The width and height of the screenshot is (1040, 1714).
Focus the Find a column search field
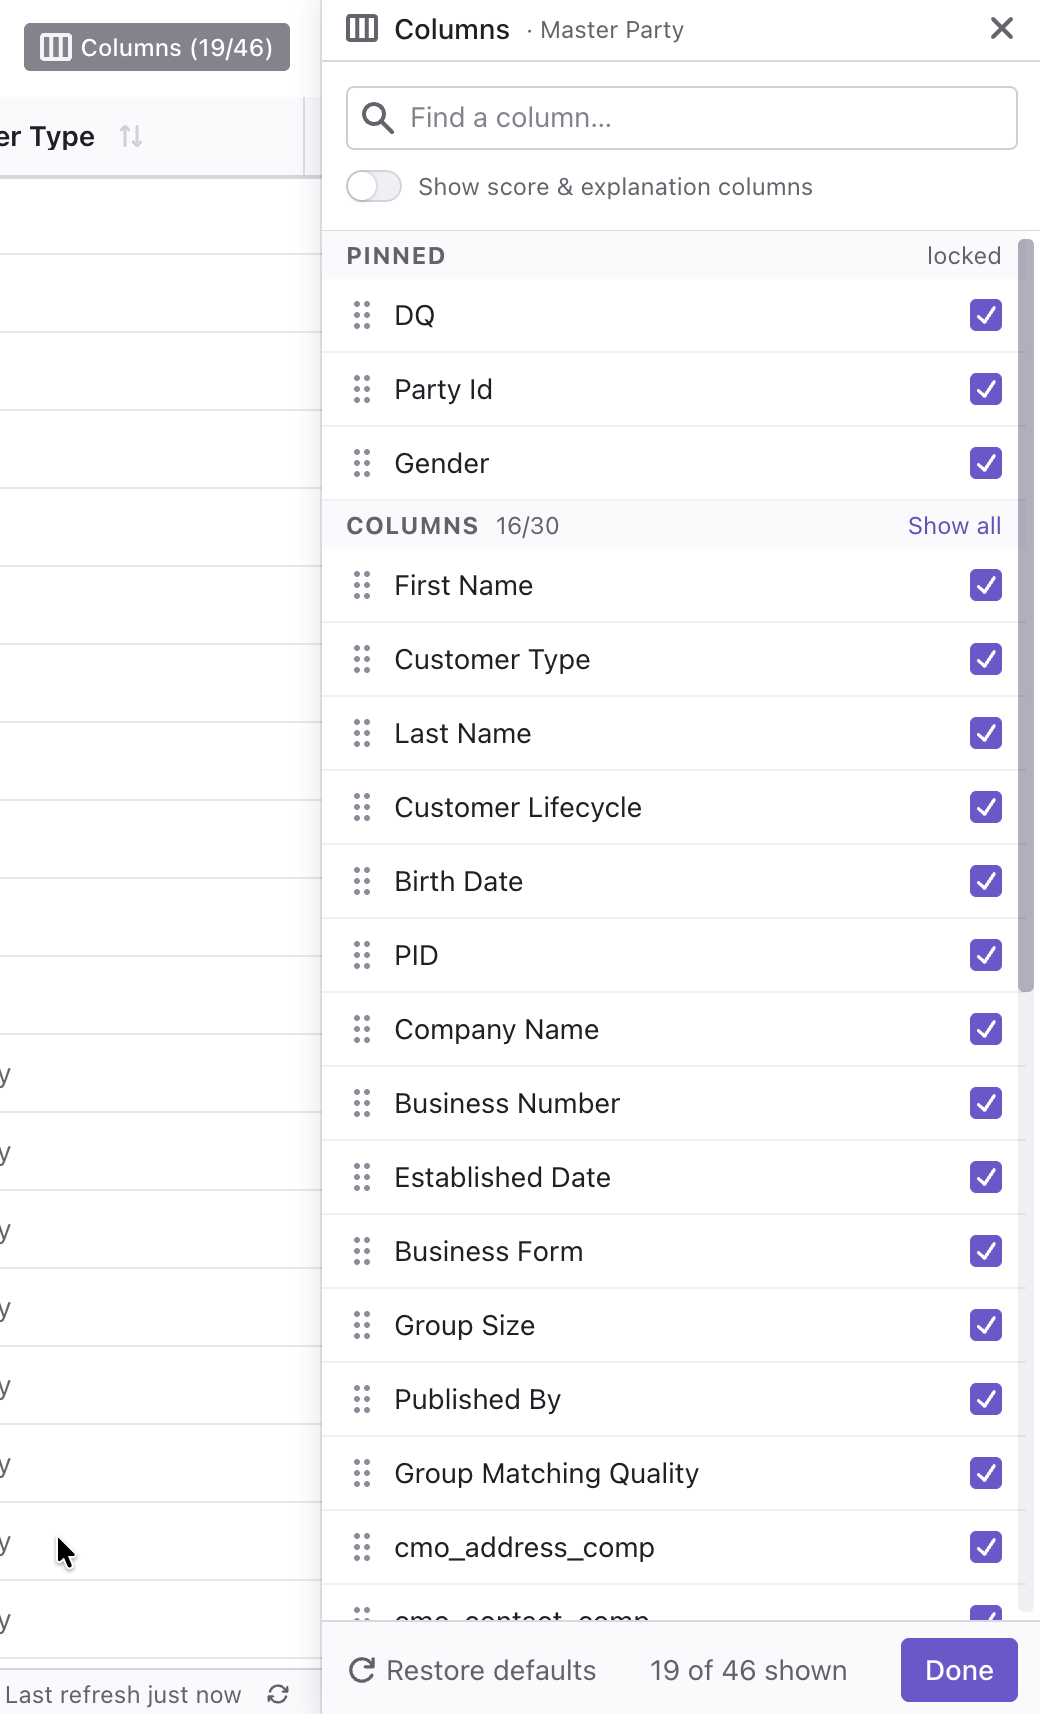[682, 118]
